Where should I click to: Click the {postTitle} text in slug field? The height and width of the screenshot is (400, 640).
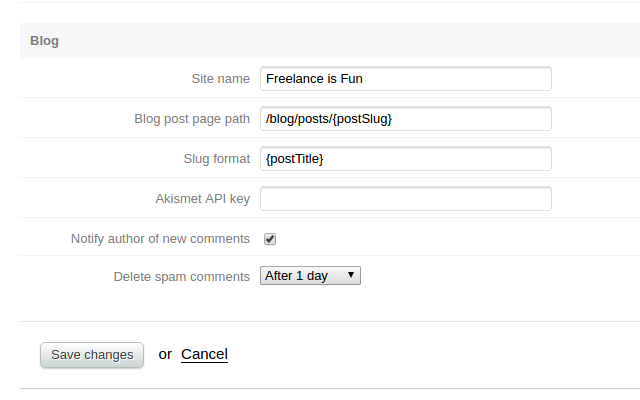pos(295,159)
